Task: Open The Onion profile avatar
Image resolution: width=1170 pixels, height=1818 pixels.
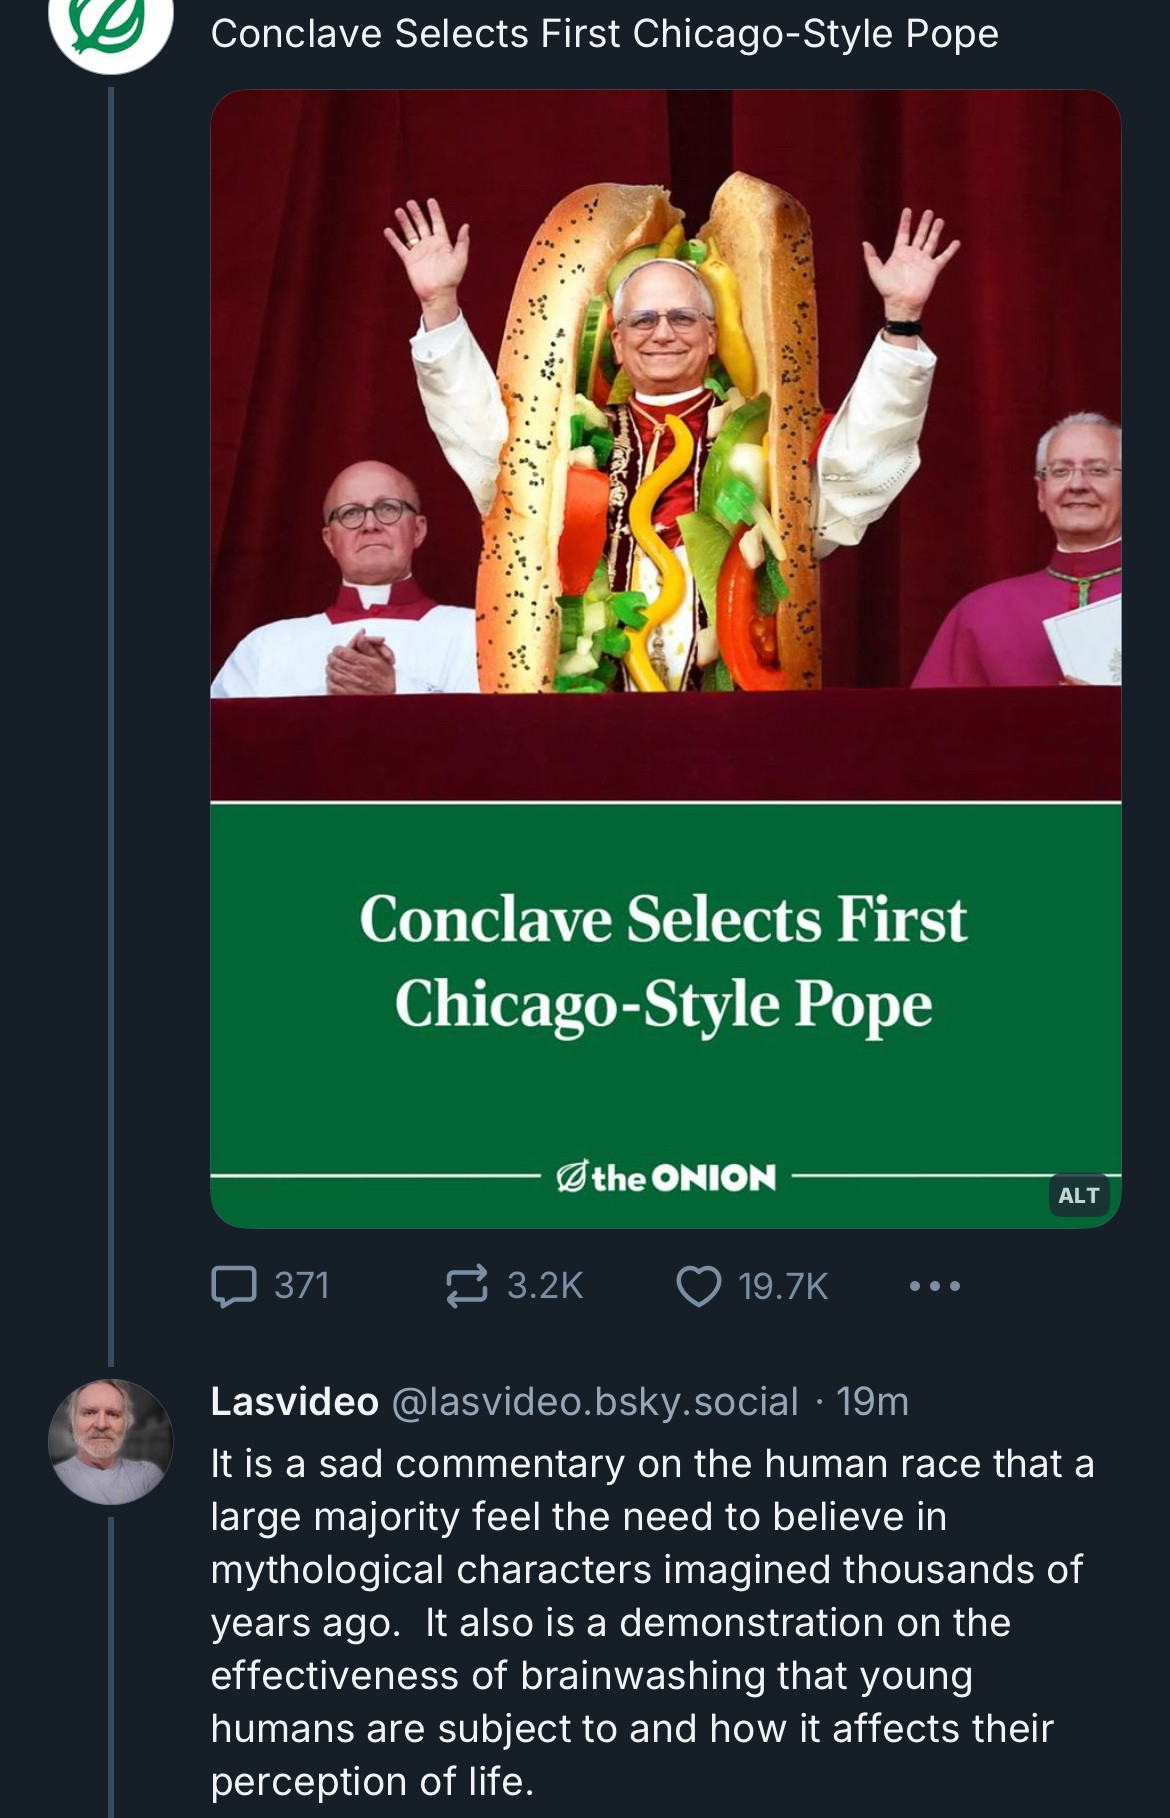Action: click(111, 28)
